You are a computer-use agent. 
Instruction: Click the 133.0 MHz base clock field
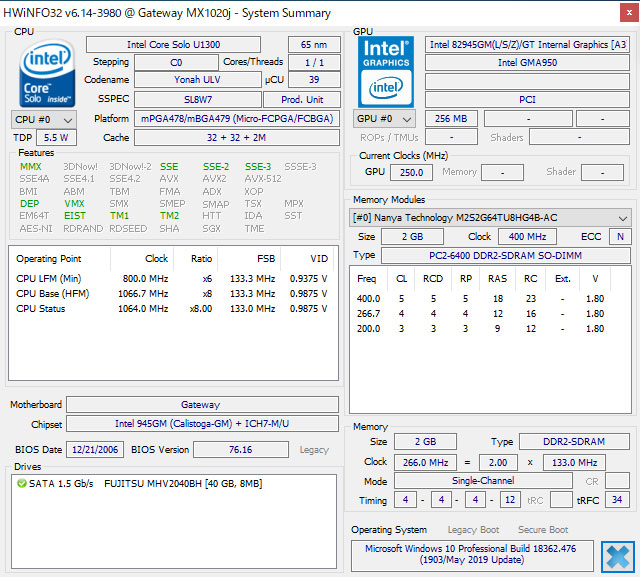(574, 462)
